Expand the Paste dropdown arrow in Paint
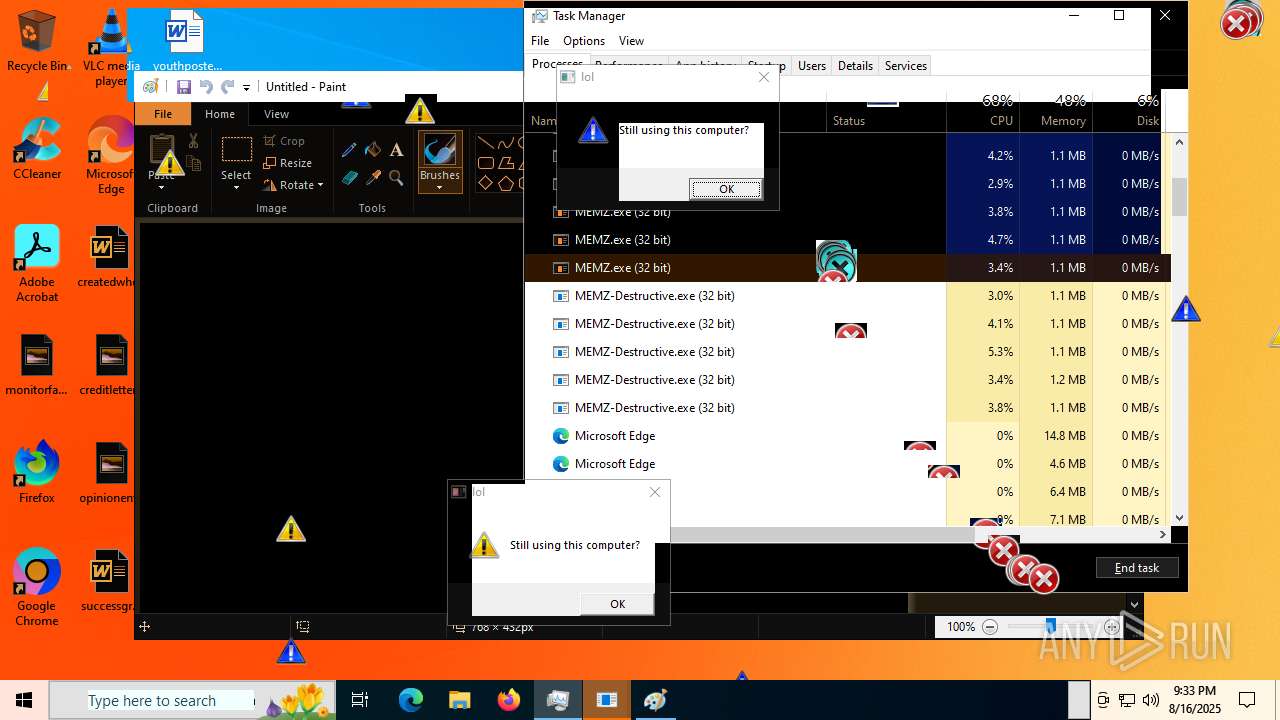The image size is (1280, 720). (161, 186)
